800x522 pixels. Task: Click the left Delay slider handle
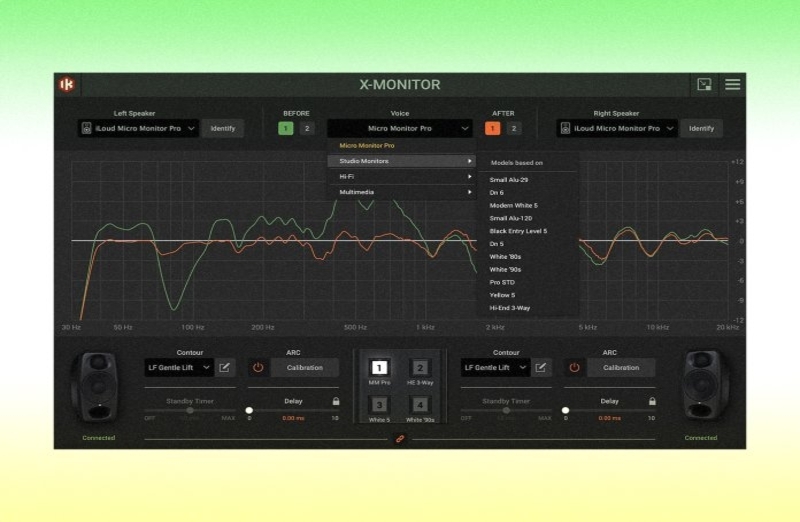249,410
